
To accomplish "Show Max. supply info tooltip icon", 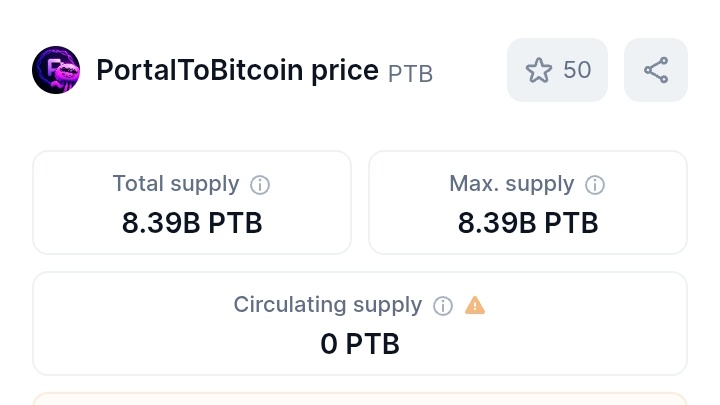I will [595, 185].
